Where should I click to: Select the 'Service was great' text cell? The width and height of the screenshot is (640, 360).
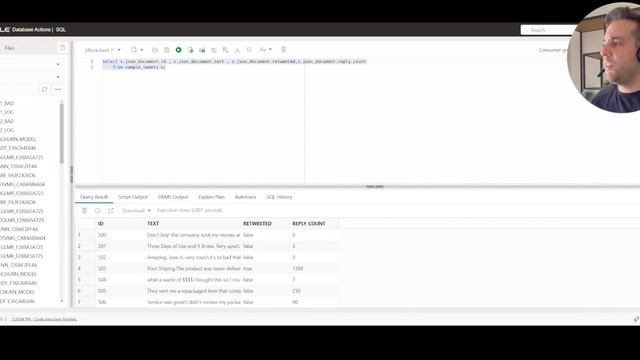[193, 302]
